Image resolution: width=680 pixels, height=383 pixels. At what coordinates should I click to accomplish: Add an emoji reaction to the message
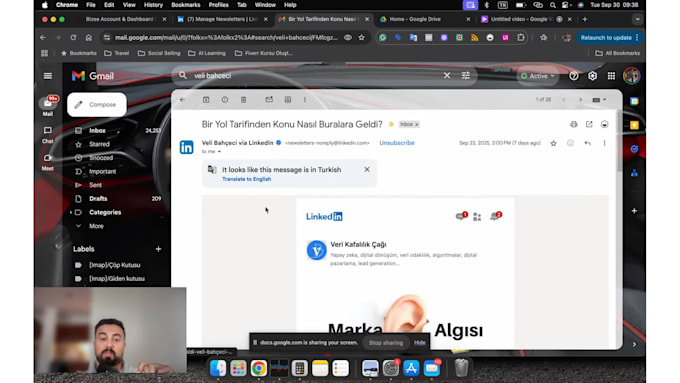click(570, 143)
